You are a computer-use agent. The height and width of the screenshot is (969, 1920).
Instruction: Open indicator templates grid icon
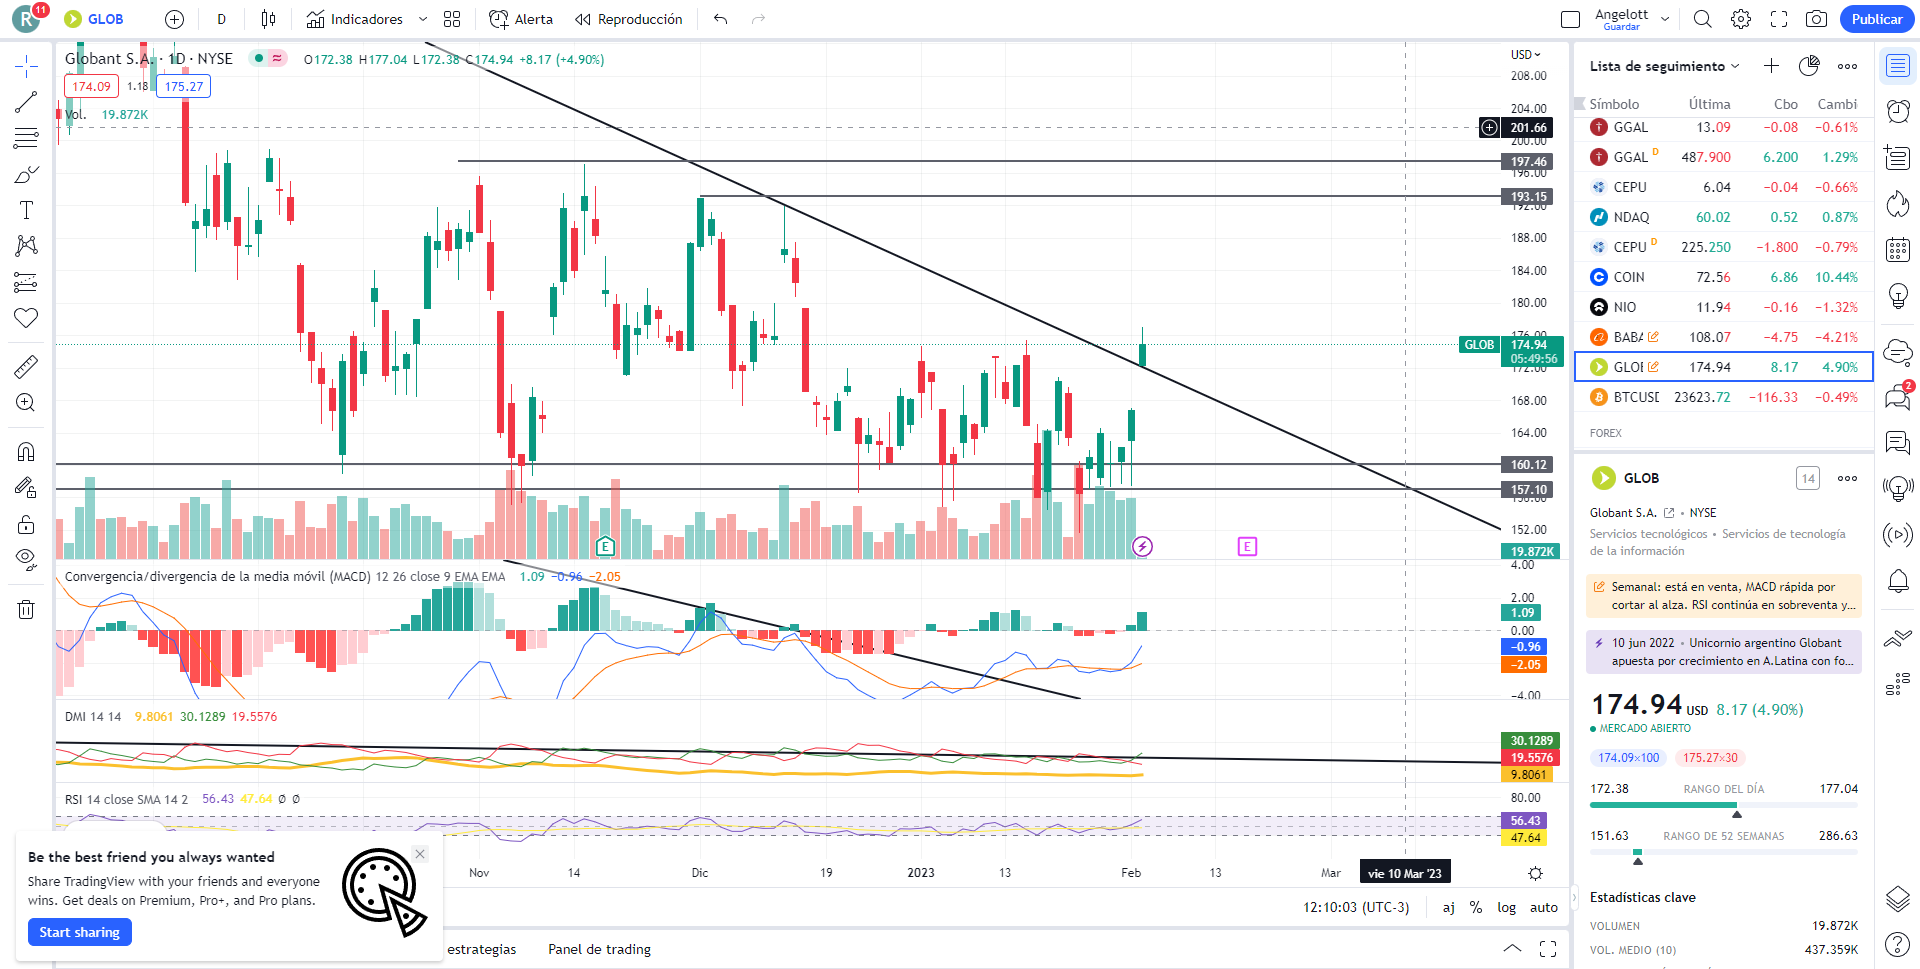[x=452, y=19]
